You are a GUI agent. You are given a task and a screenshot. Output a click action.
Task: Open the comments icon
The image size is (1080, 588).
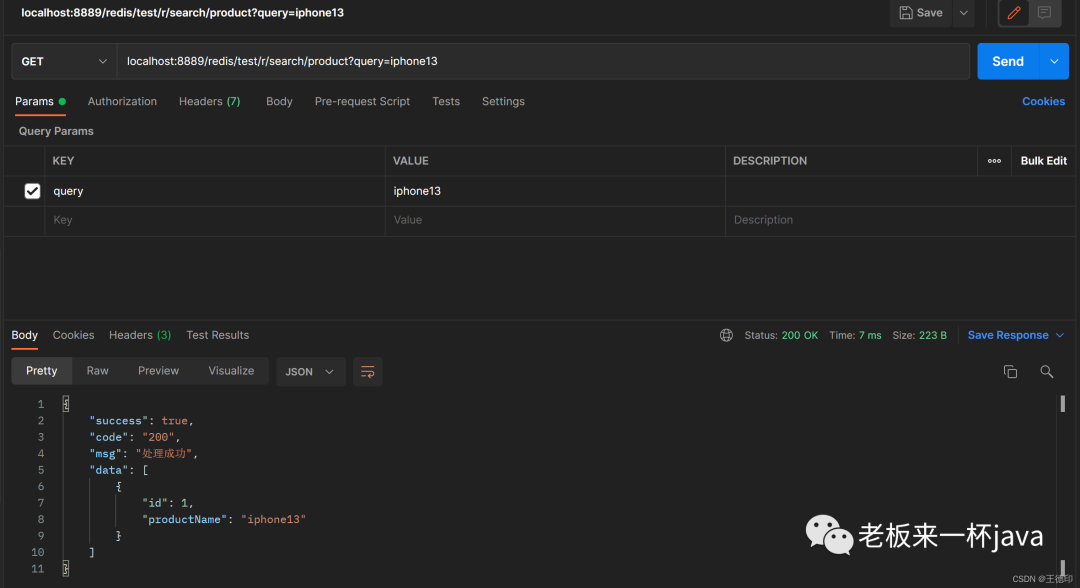[x=1045, y=13]
